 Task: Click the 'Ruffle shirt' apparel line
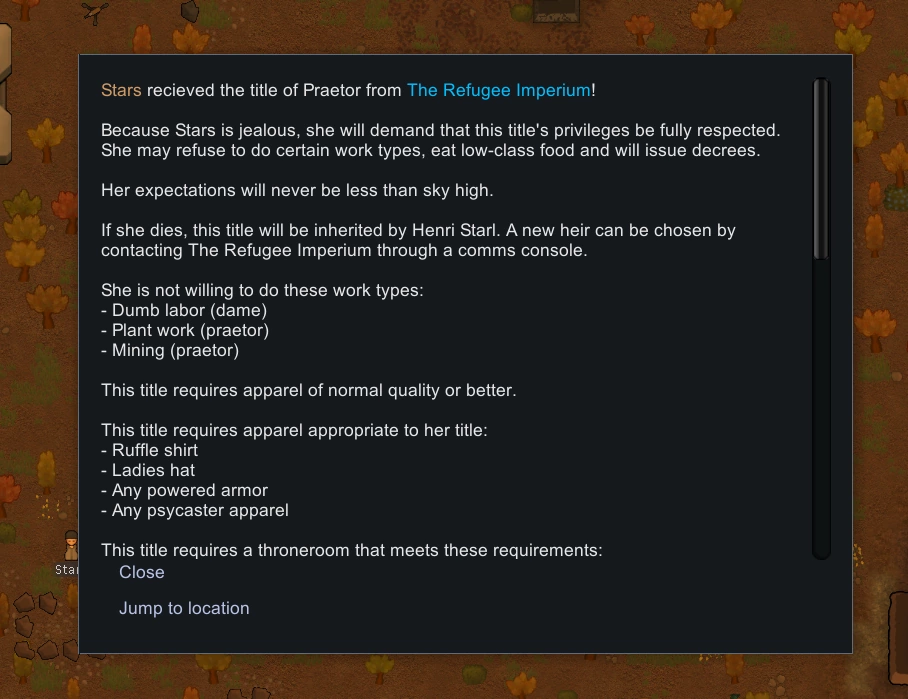click(x=155, y=450)
